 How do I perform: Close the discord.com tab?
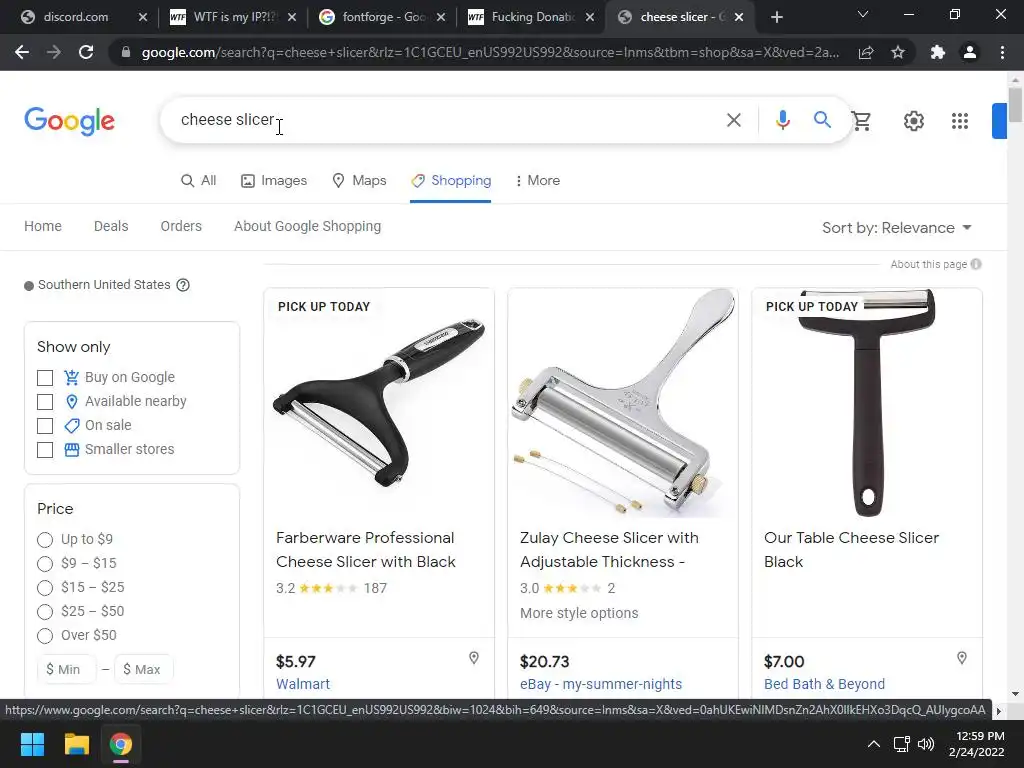tap(143, 18)
